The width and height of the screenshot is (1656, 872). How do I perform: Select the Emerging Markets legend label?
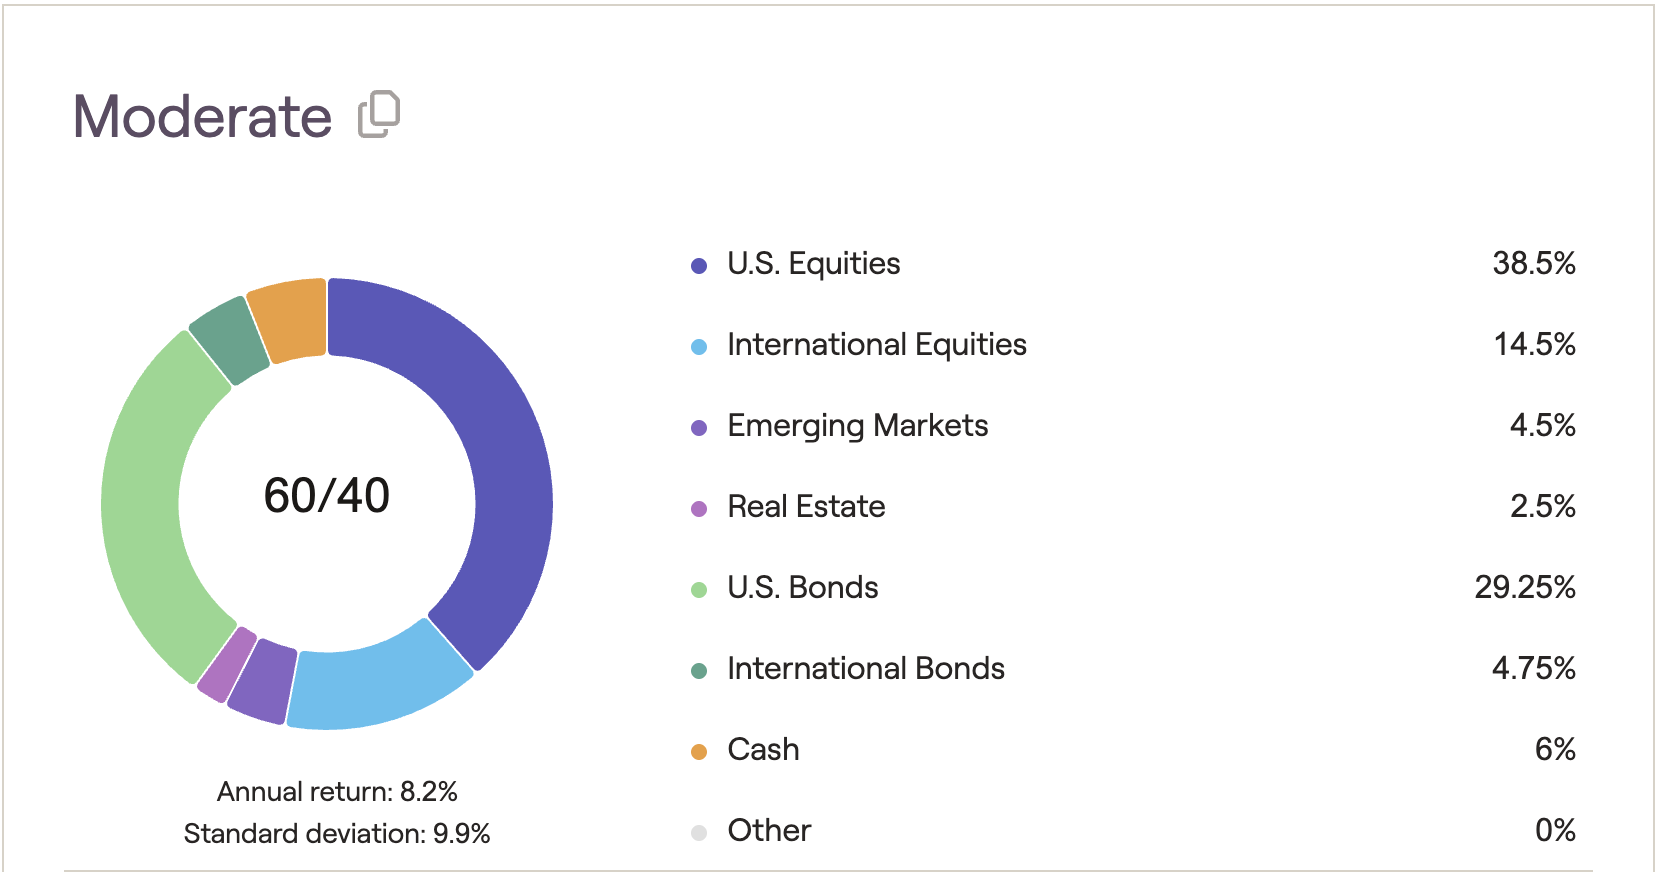pos(857,426)
